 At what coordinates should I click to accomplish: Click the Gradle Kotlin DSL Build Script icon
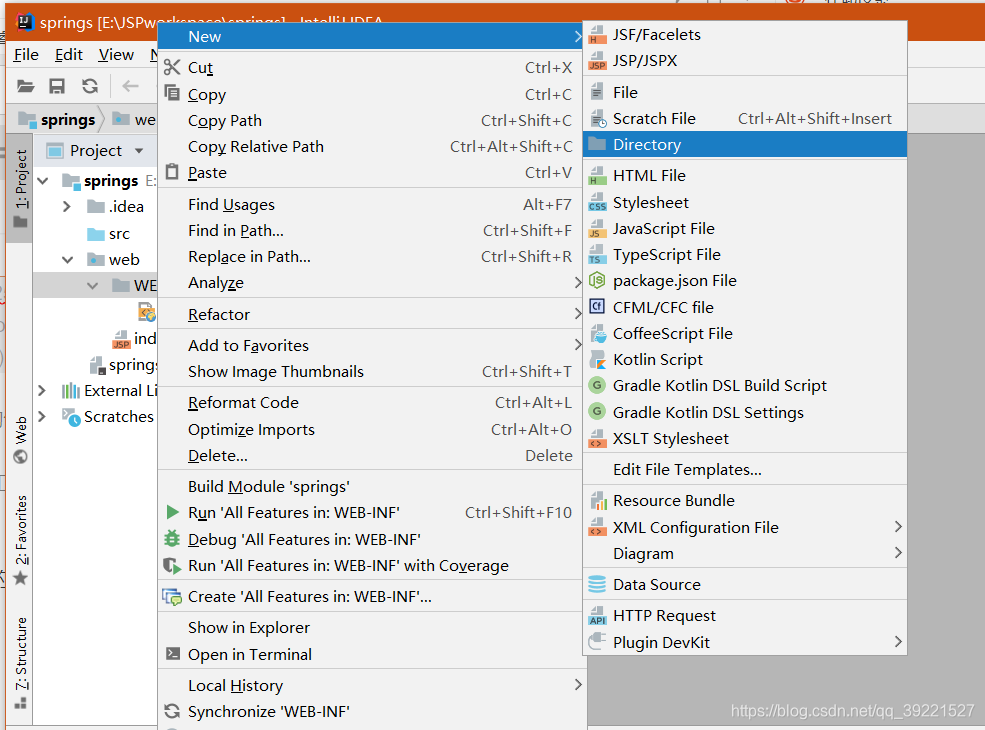click(597, 385)
